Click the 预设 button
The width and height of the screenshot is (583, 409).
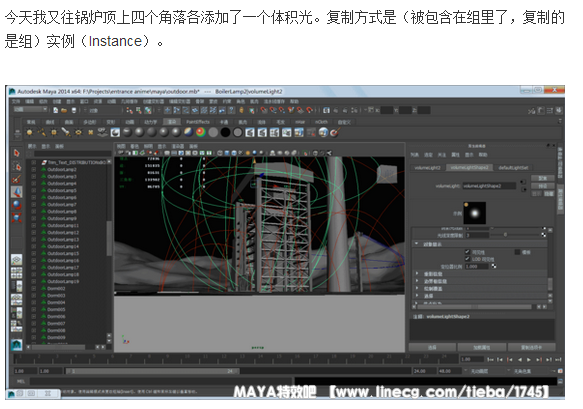pos(542,186)
